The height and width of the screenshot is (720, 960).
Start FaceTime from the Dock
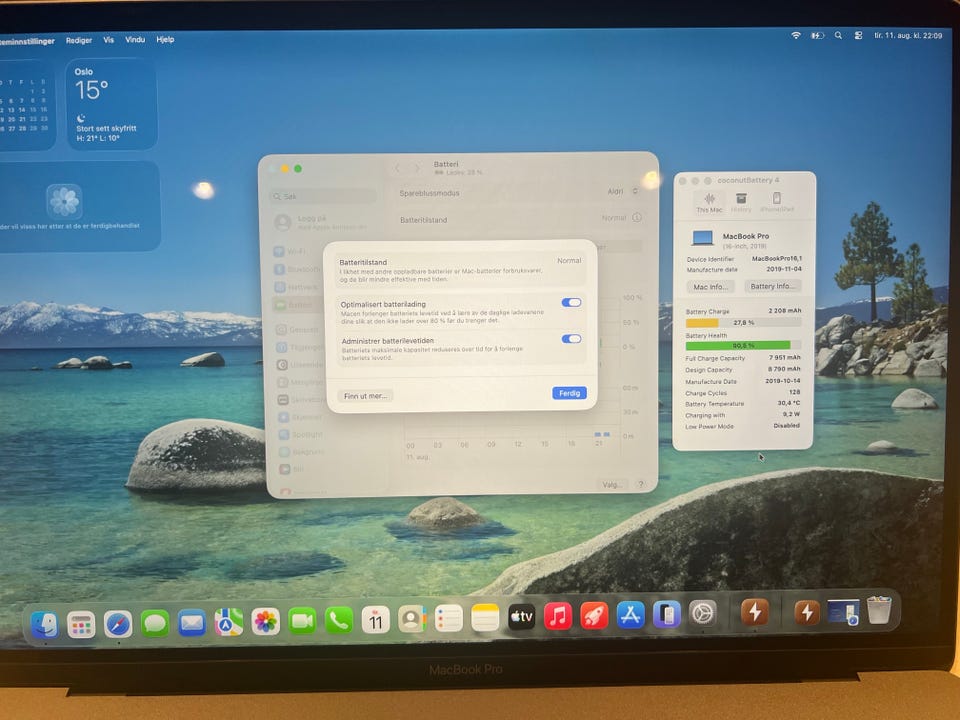point(302,621)
